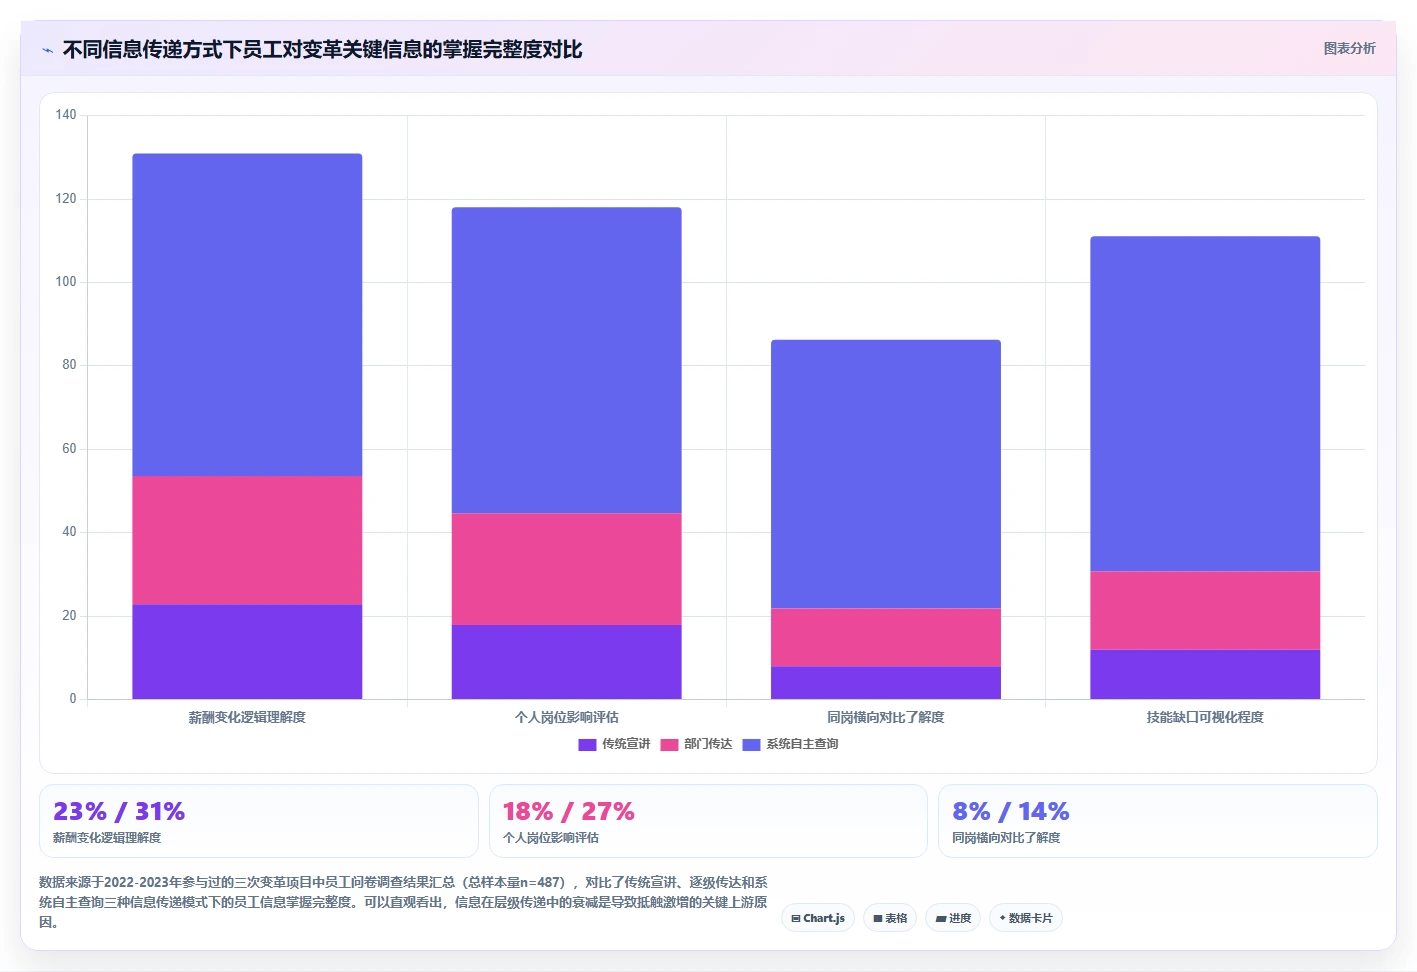Click the y-axis value 60
Screen dimensions: 1417x972
click(69, 449)
